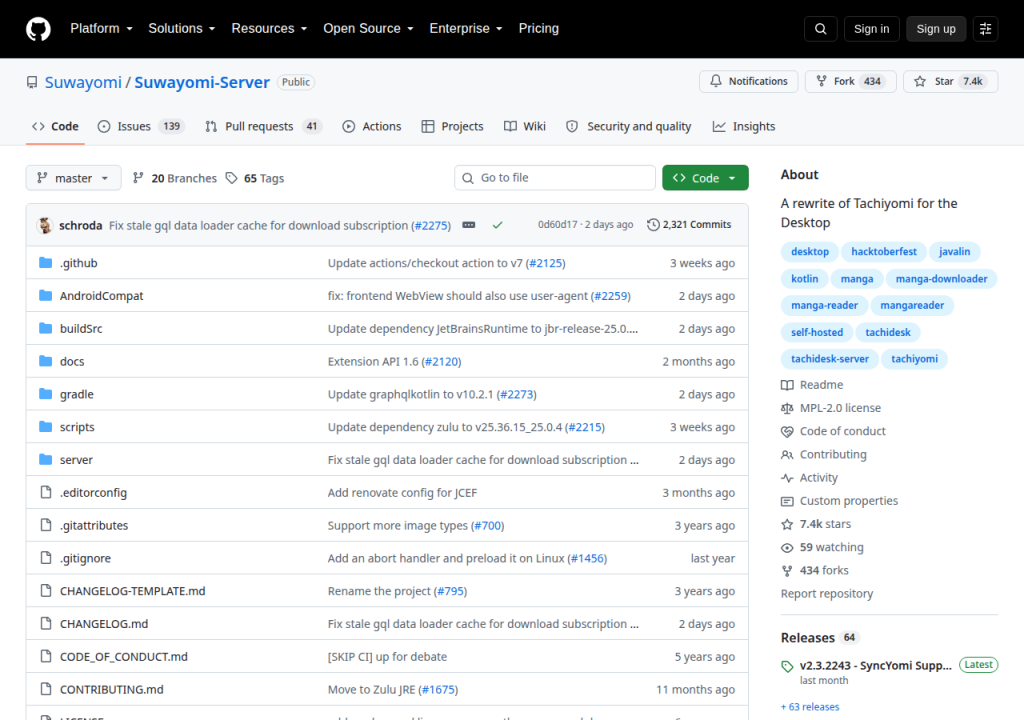This screenshot has width=1024, height=720.
Task: Click Report repository link
Action: (827, 593)
